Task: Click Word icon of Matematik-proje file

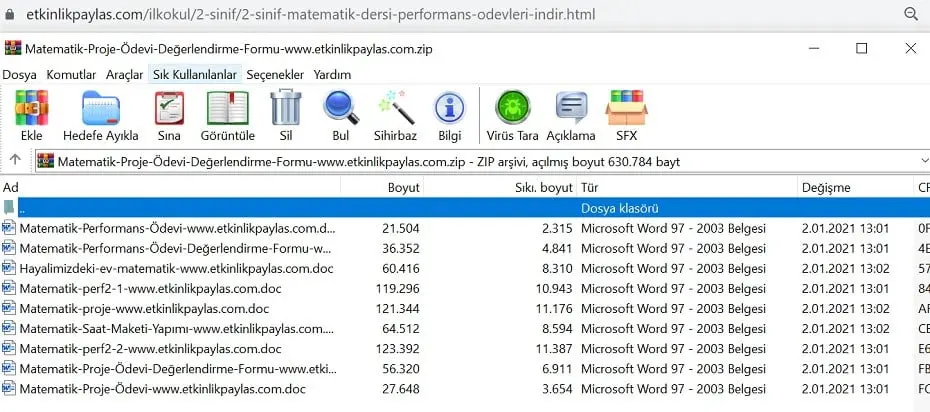Action: tap(9, 309)
